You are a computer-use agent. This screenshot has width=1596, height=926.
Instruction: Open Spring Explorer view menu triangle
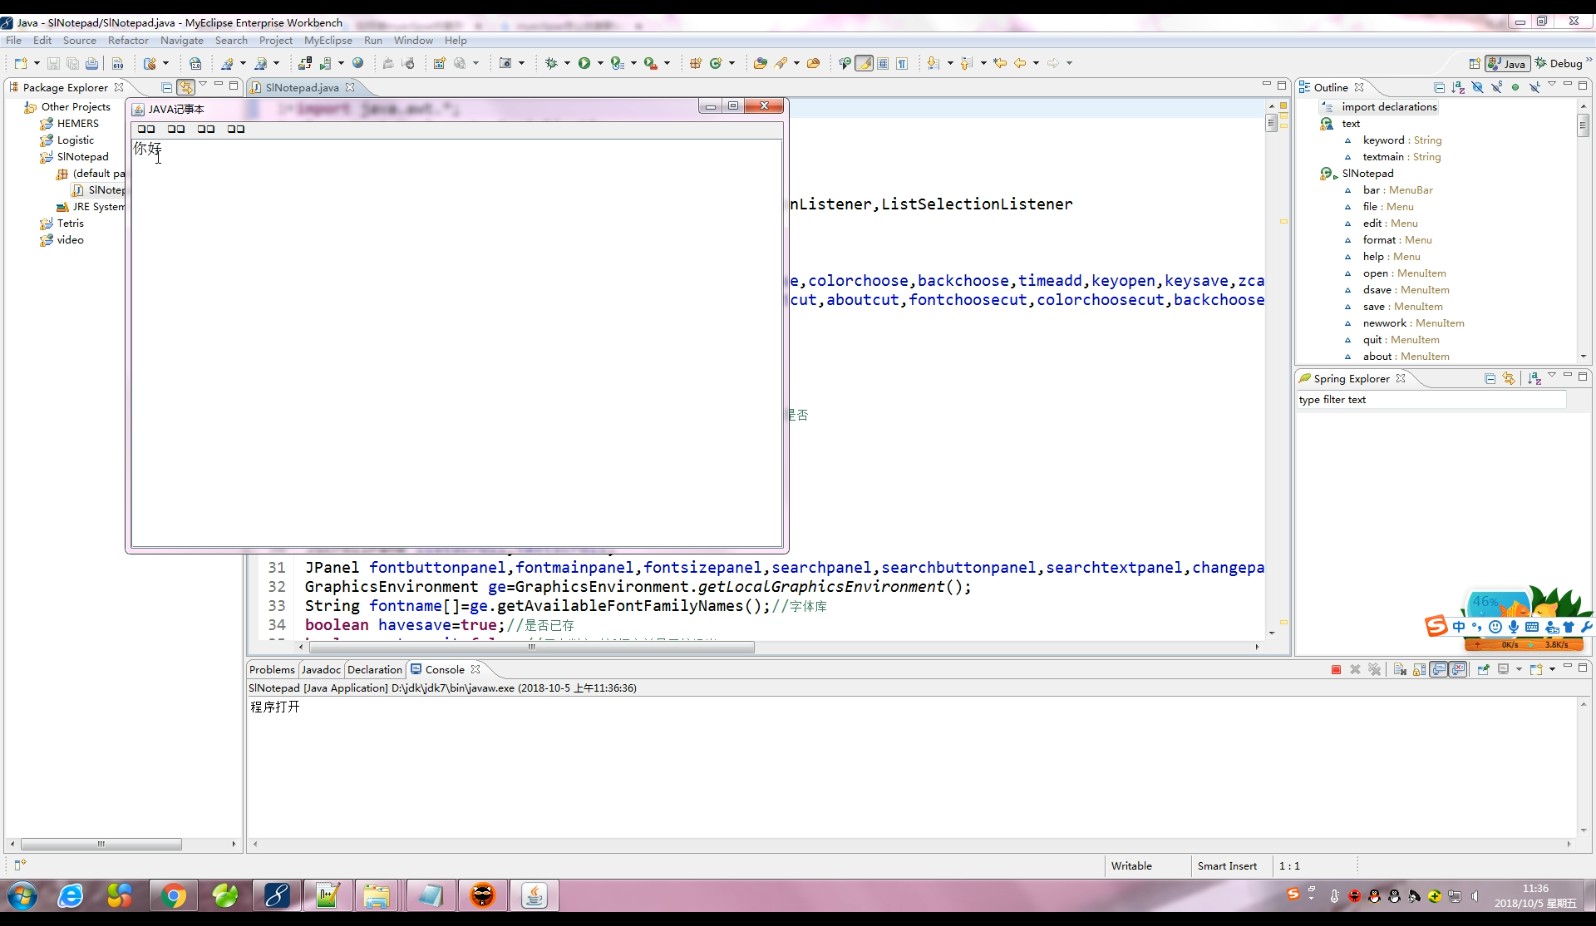(x=1552, y=376)
